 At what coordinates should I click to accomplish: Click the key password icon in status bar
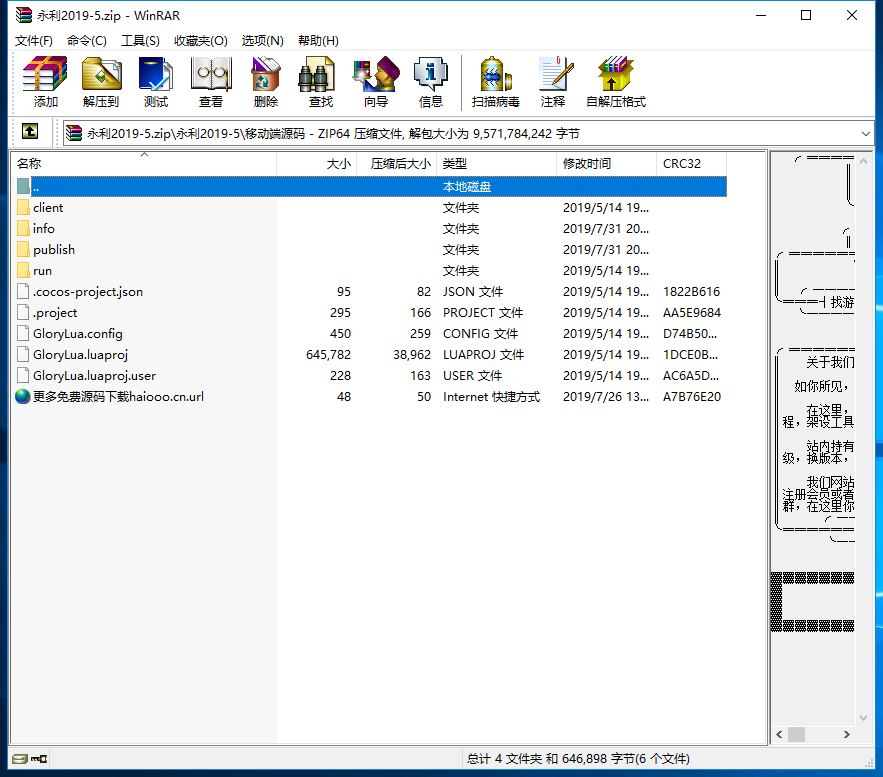[x=39, y=759]
